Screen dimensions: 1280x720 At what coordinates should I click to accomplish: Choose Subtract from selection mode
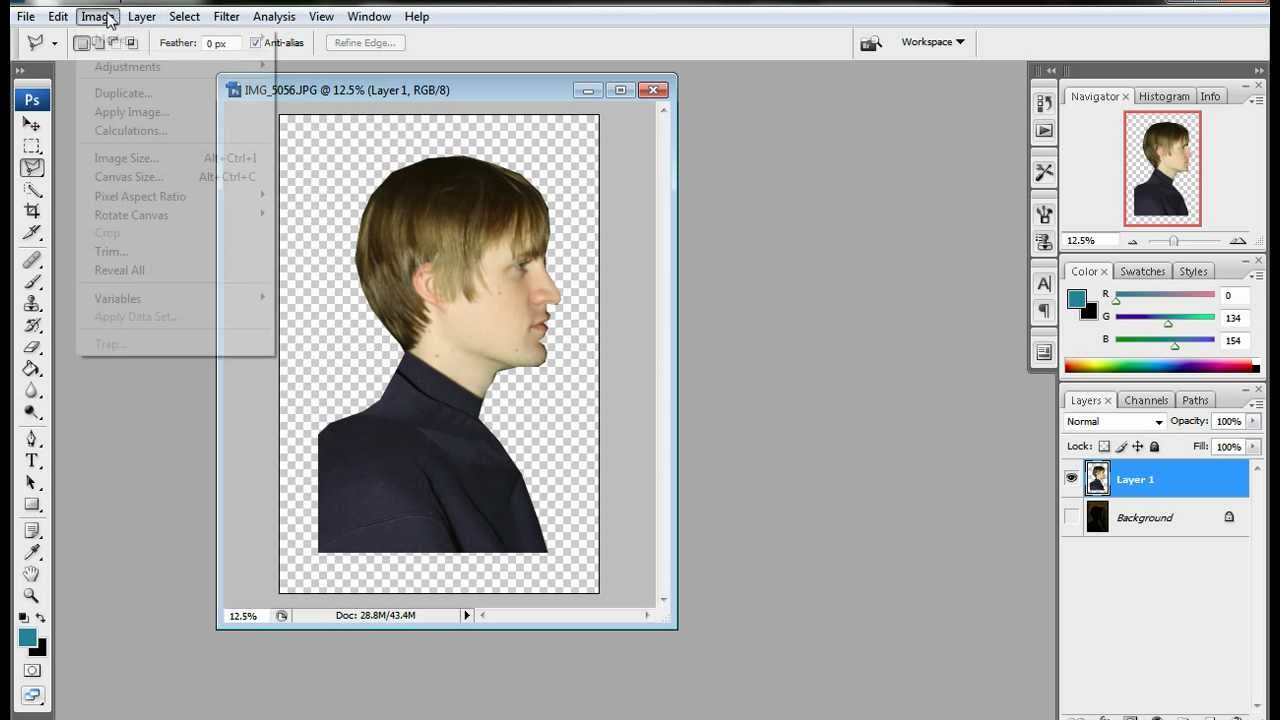114,43
